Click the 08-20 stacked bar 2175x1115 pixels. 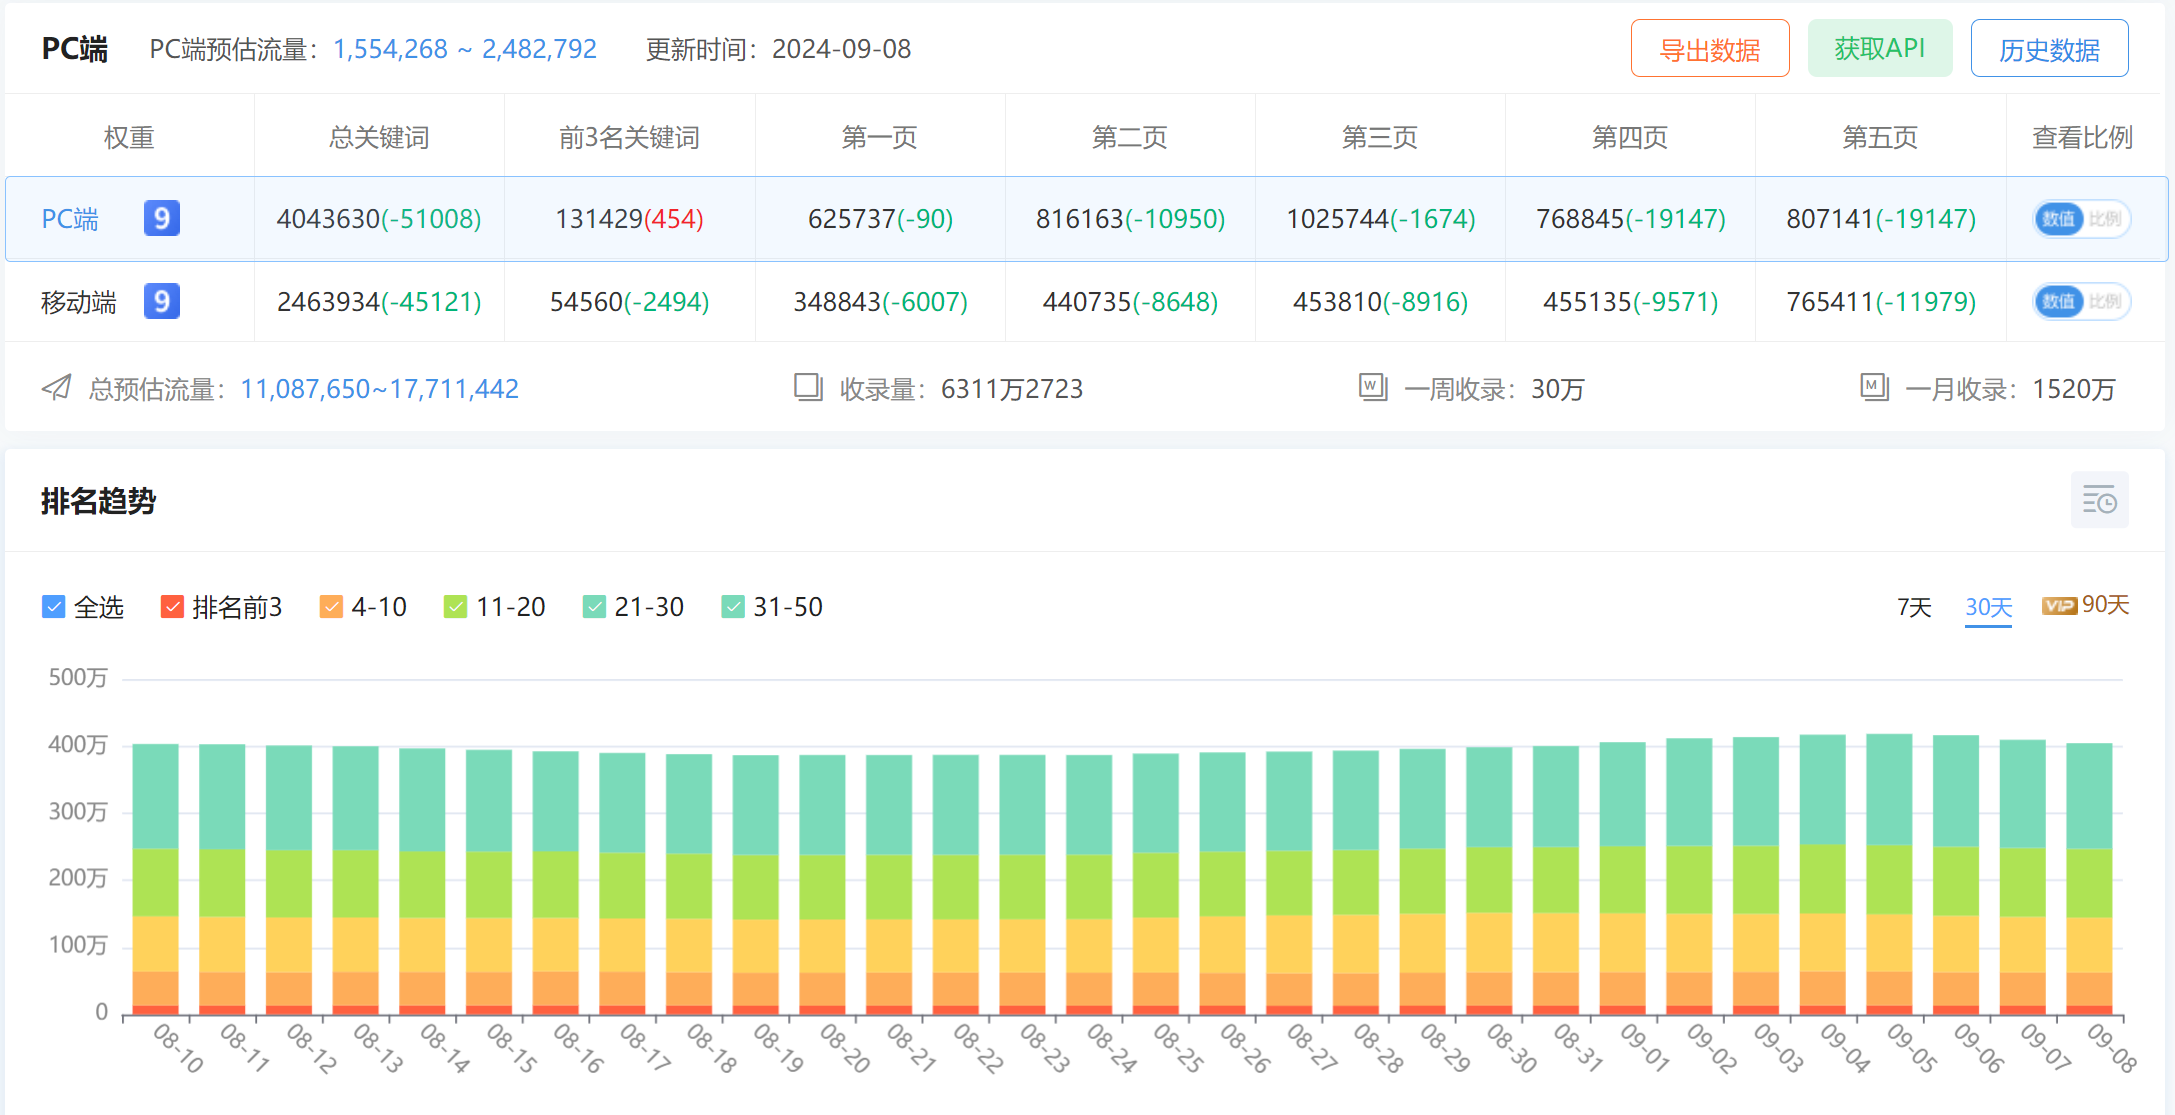[822, 885]
